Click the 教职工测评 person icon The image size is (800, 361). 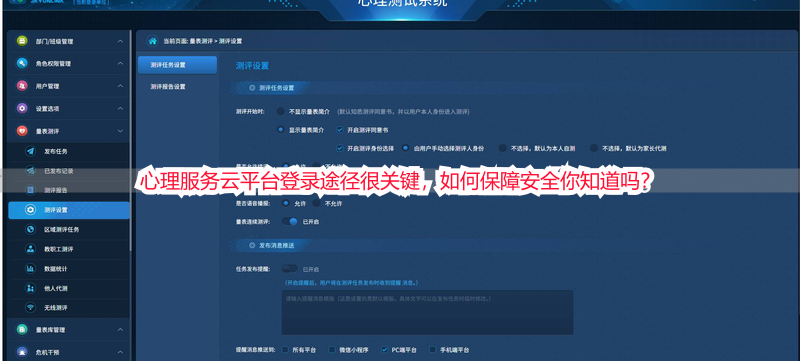[x=31, y=249]
